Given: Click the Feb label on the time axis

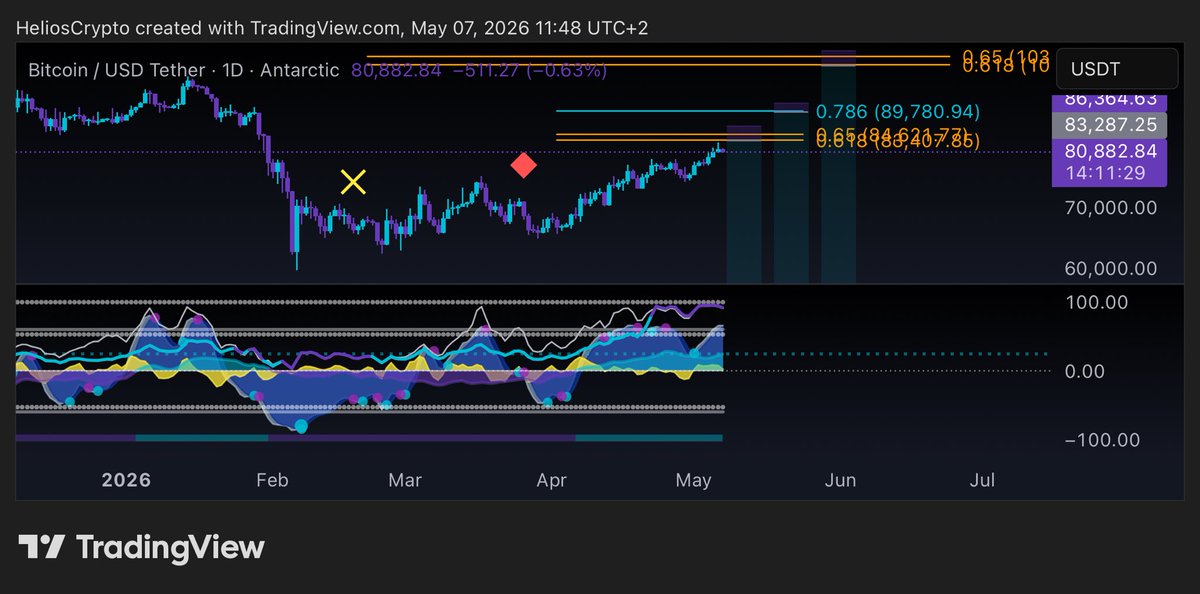Looking at the screenshot, I should (272, 480).
